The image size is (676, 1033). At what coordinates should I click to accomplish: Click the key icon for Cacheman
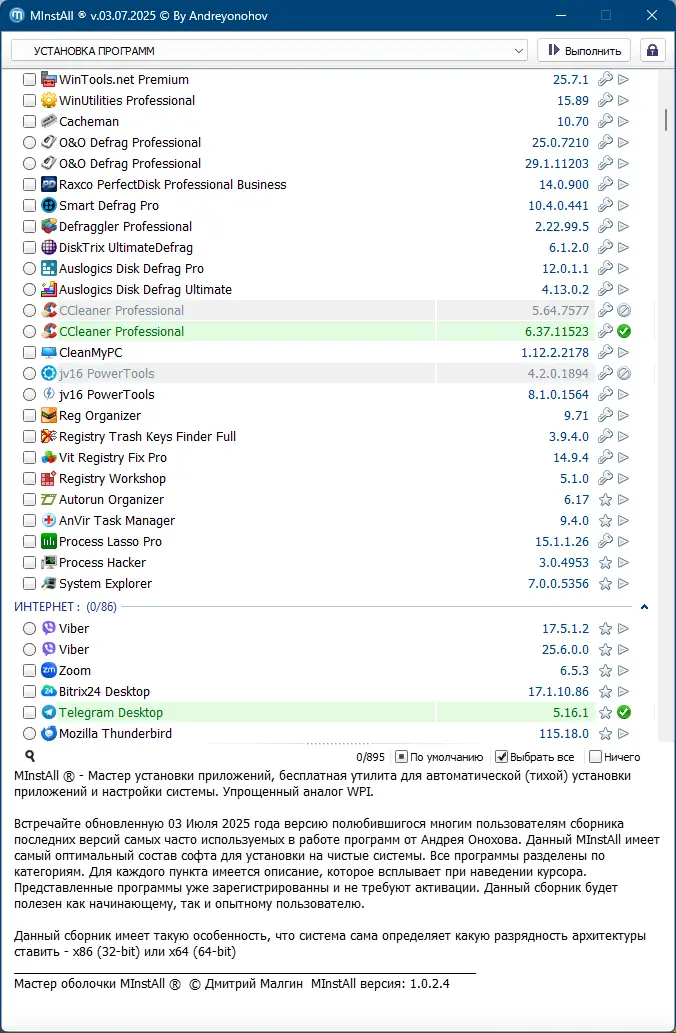(605, 122)
